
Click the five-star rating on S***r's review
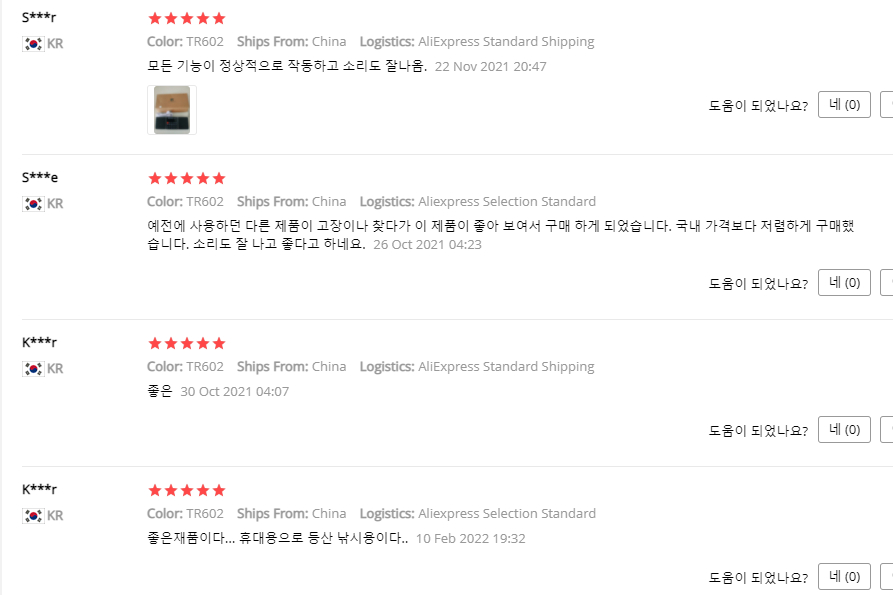(x=187, y=18)
